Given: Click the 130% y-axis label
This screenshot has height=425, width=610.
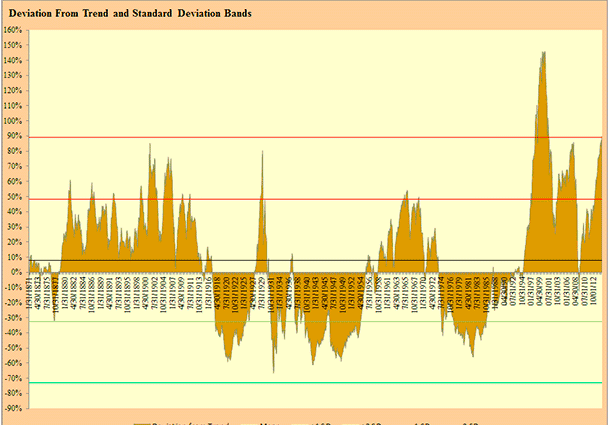Looking at the screenshot, I should click(x=12, y=76).
